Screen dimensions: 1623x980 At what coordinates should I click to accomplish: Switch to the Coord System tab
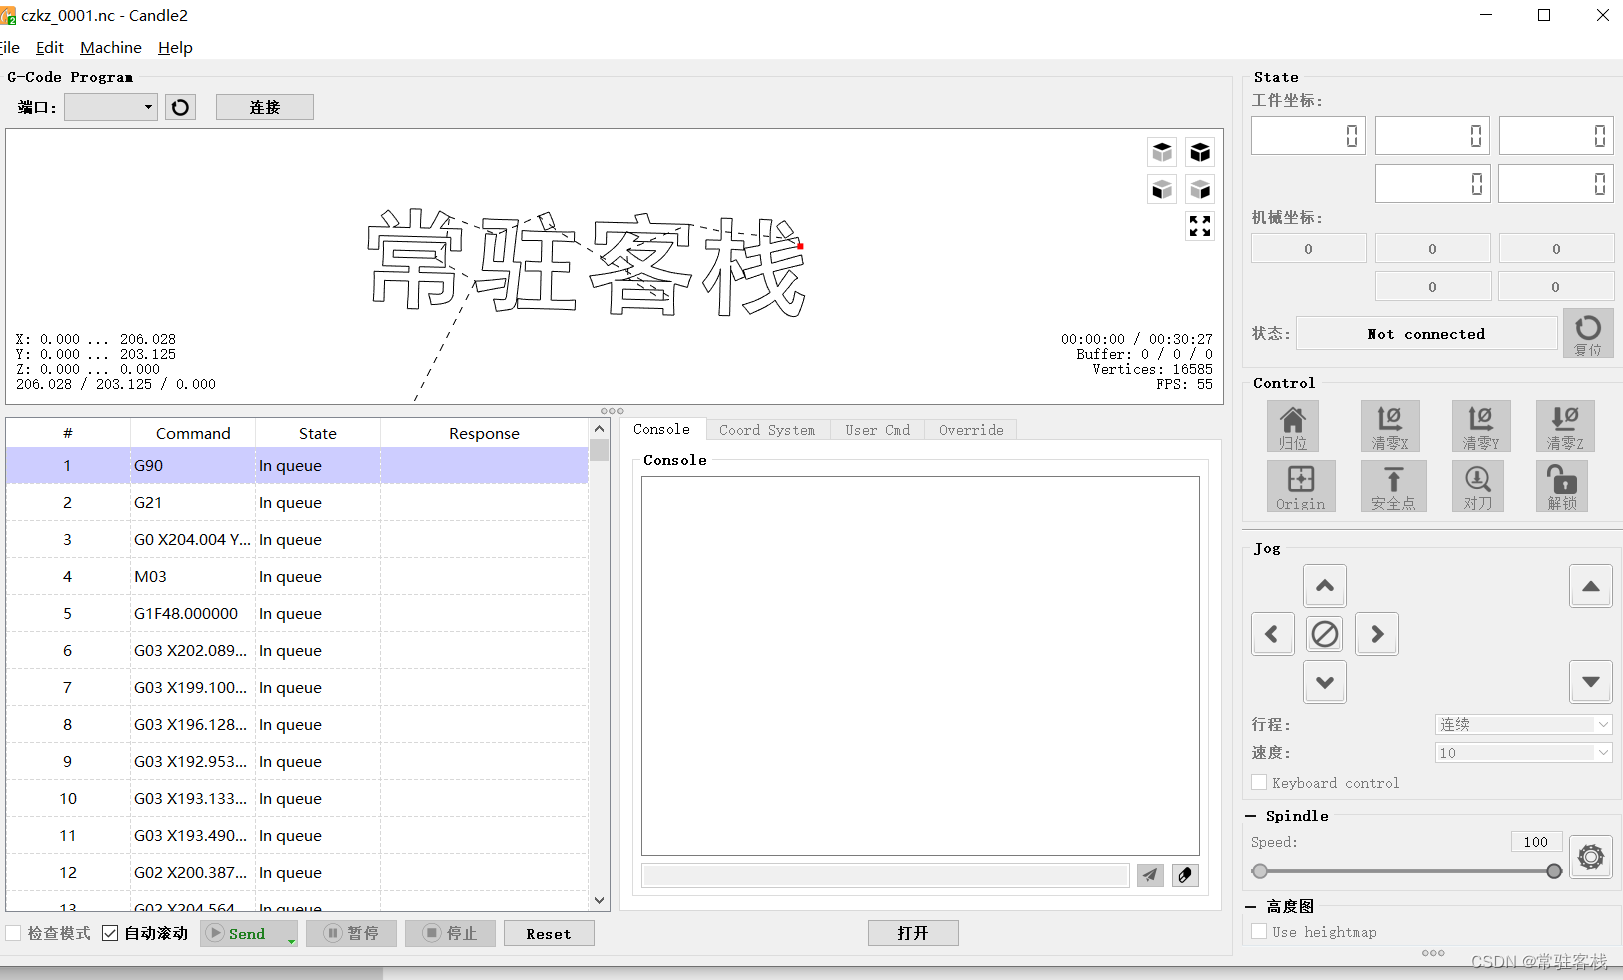coord(767,430)
